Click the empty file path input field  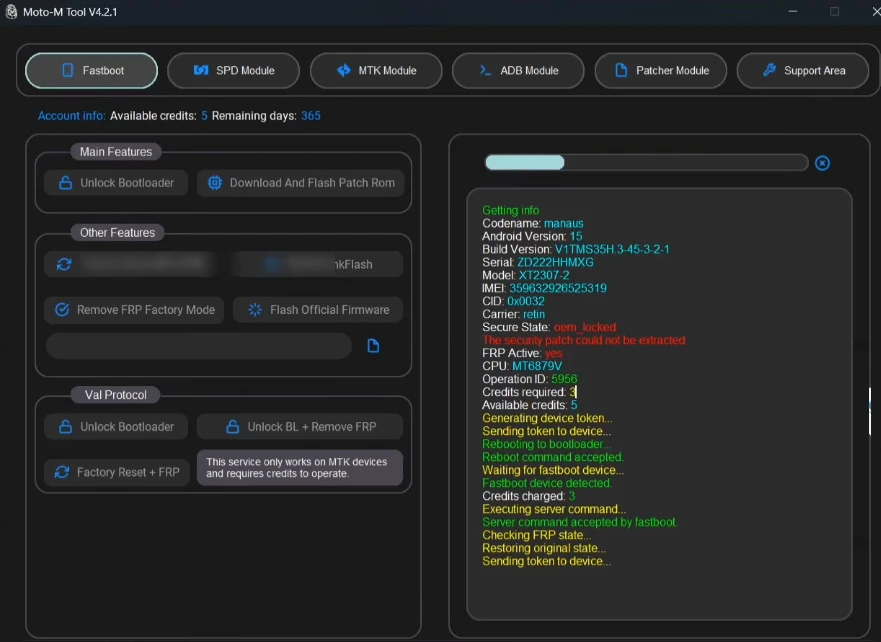pyautogui.click(x=199, y=346)
